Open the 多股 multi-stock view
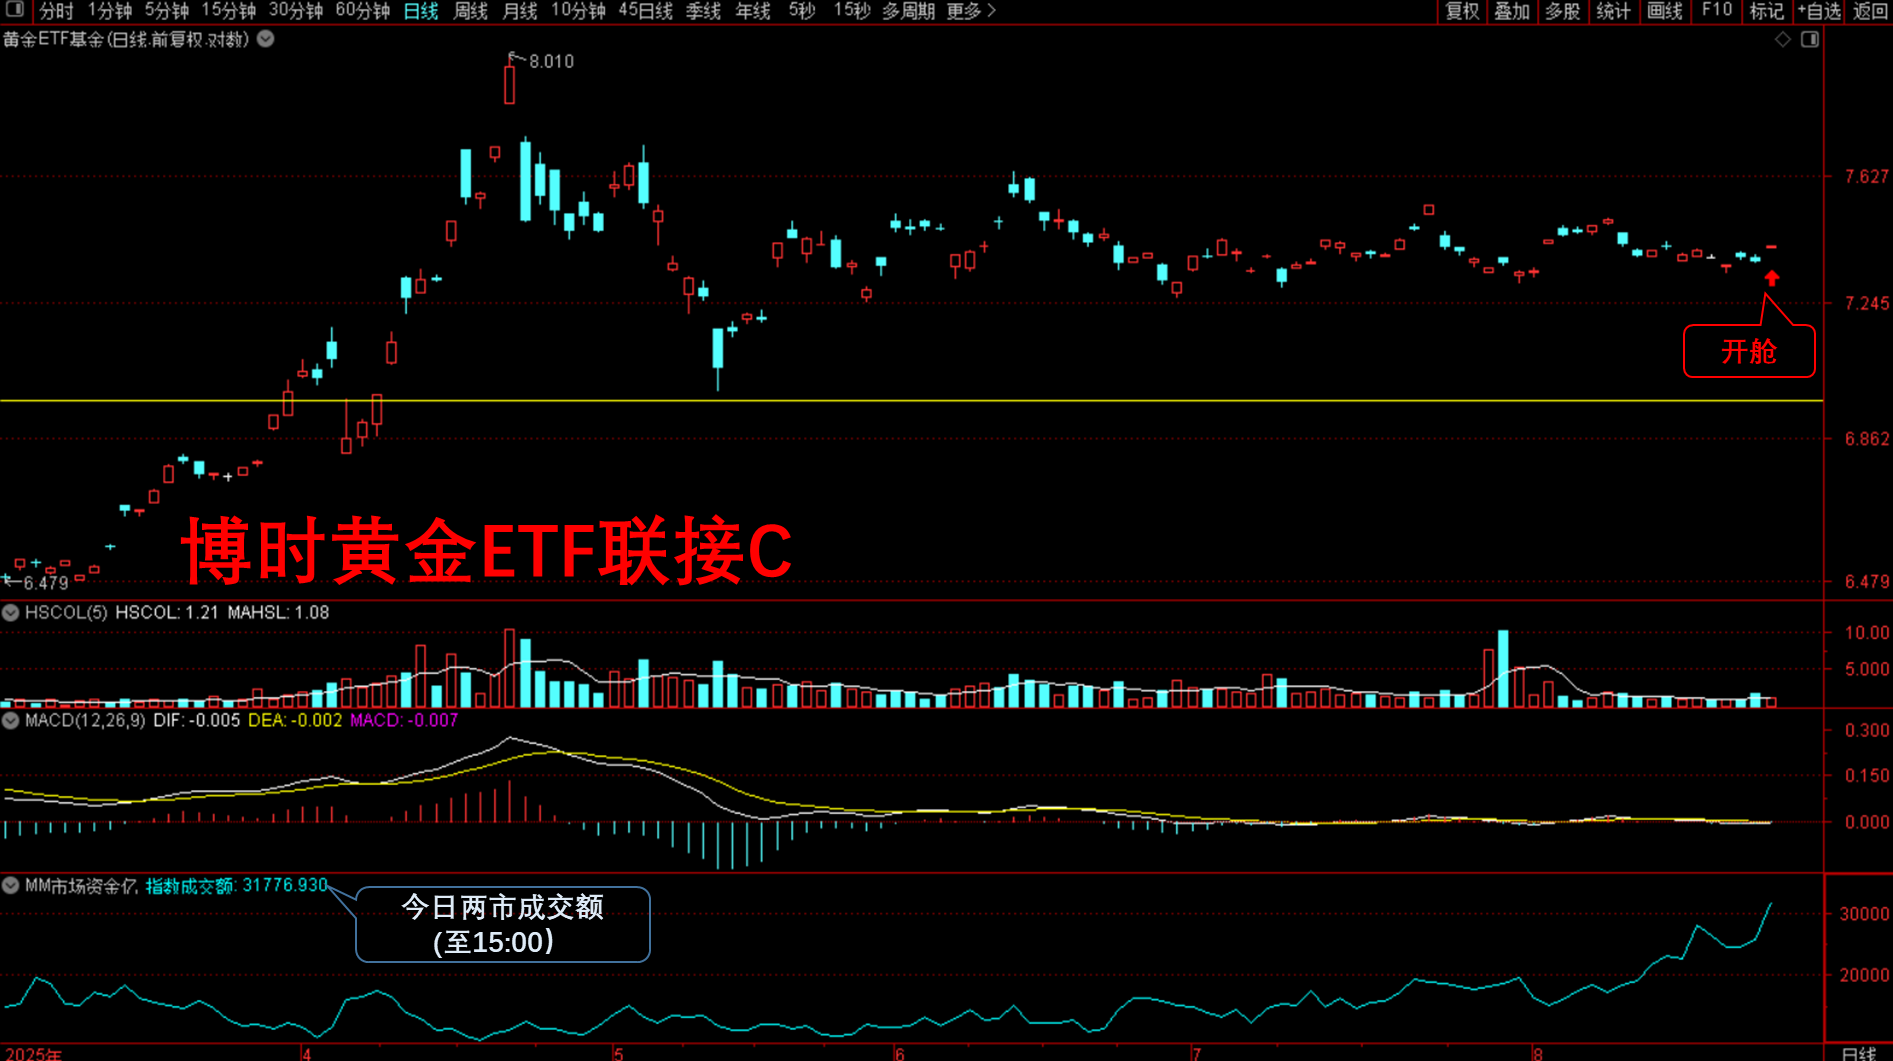Screen dimensions: 1893x1061 1563,11
